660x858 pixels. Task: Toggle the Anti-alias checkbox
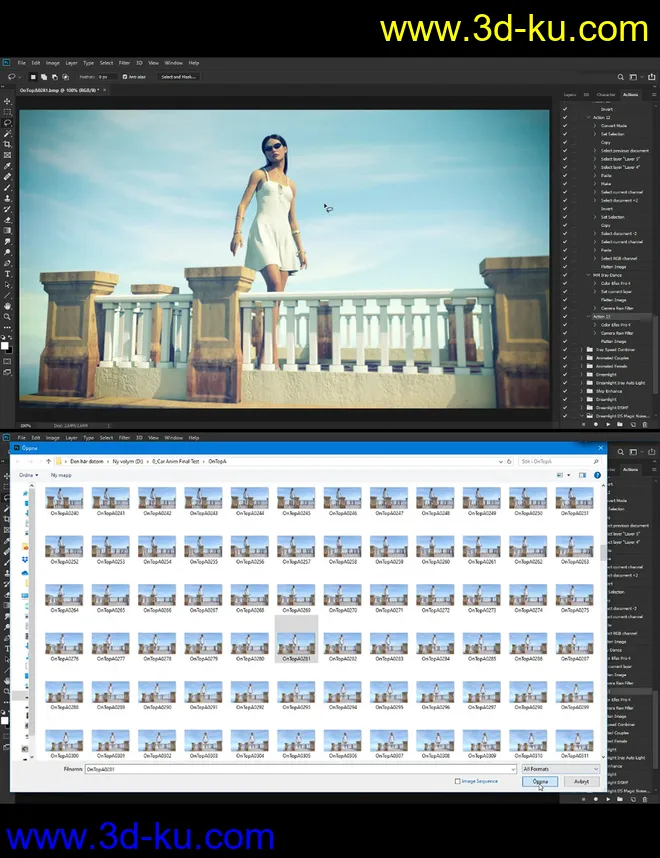pos(125,76)
